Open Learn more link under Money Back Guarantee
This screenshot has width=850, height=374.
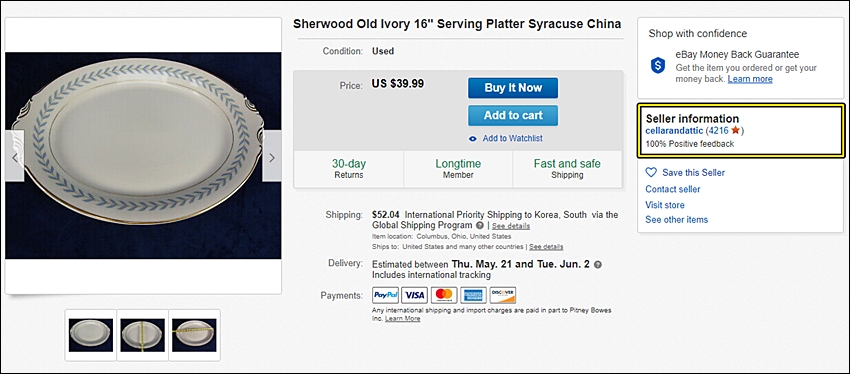click(750, 79)
